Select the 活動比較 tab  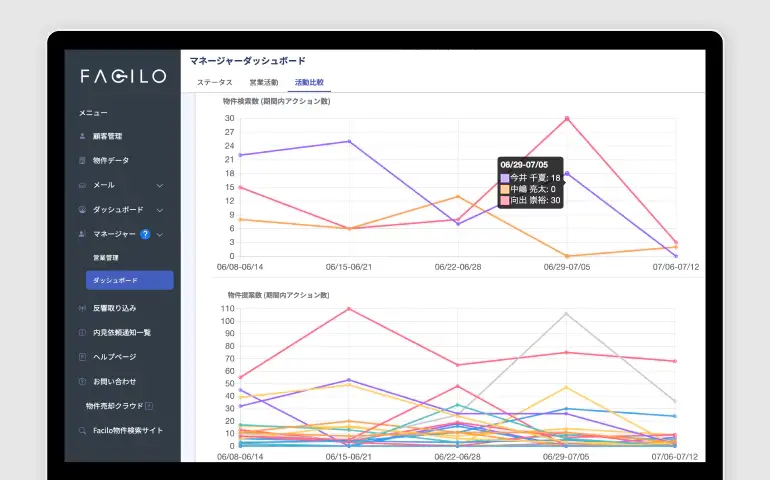pyautogui.click(x=308, y=82)
